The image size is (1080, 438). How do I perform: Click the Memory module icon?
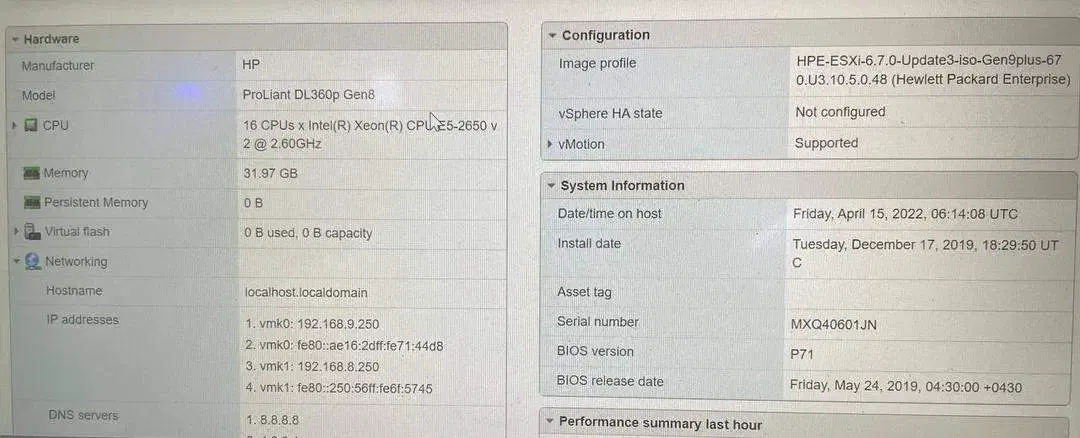31,173
